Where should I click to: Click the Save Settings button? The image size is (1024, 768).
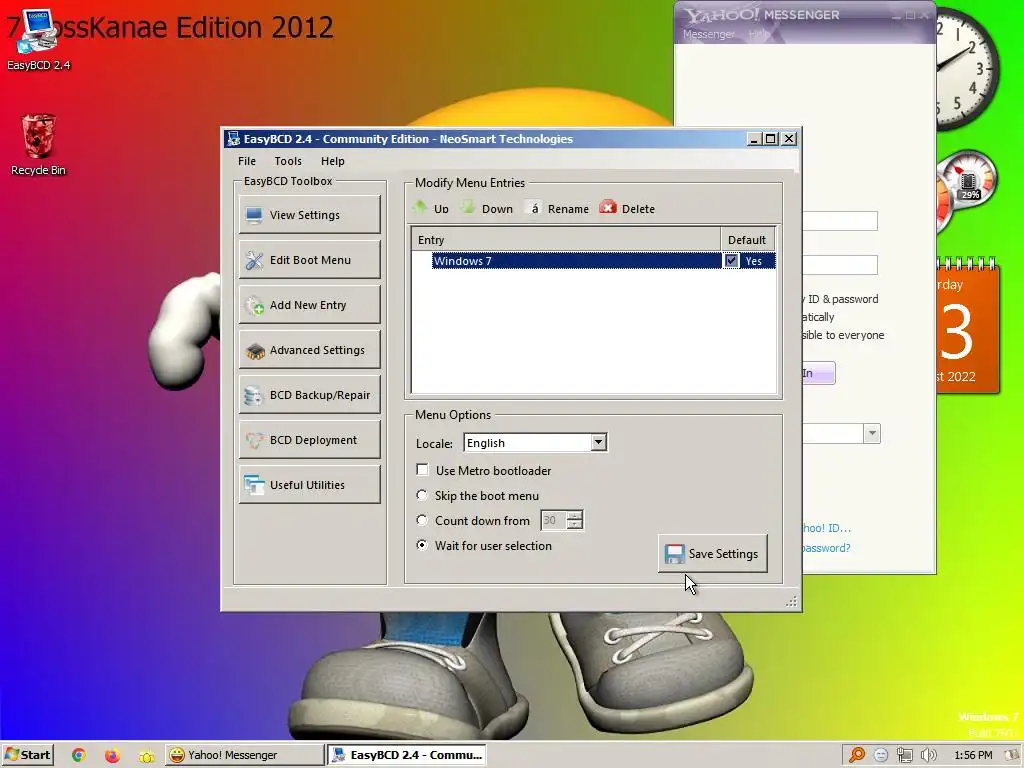(712, 554)
